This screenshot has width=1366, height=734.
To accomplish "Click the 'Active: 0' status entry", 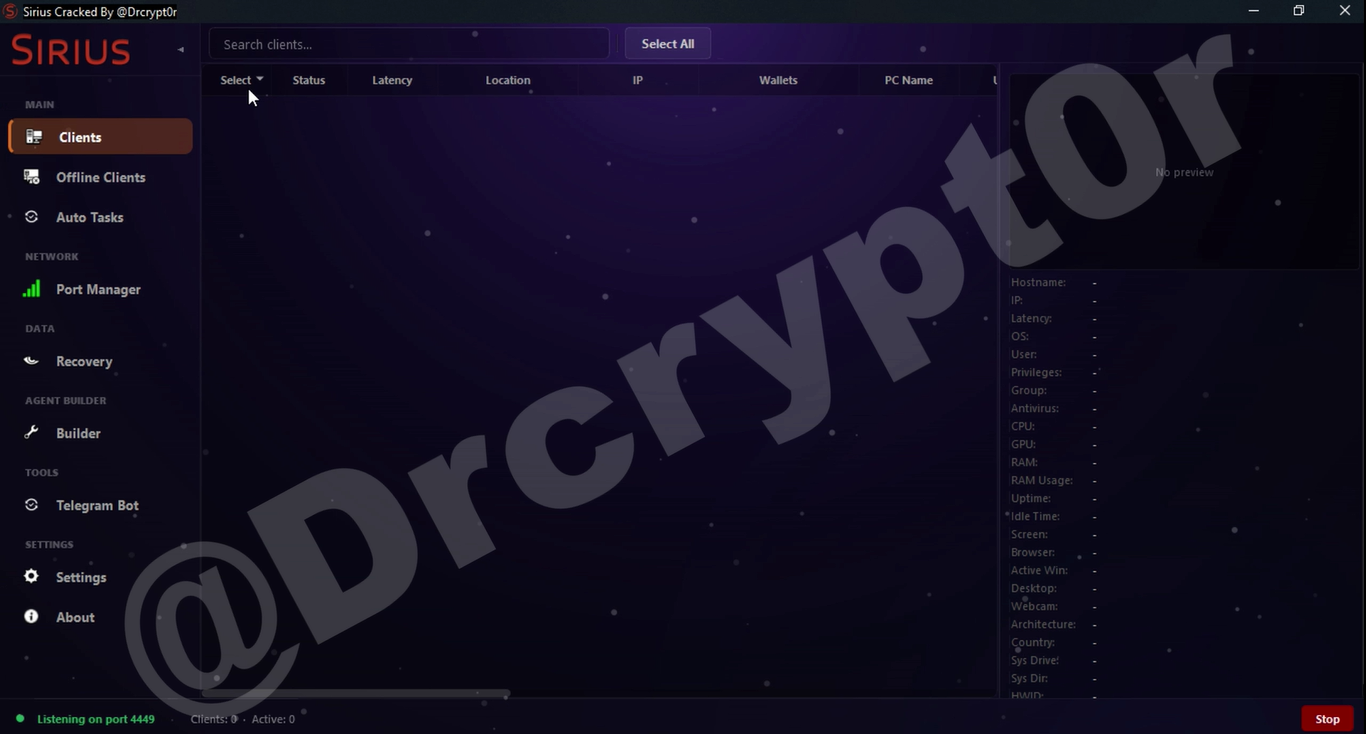I will pos(273,719).
